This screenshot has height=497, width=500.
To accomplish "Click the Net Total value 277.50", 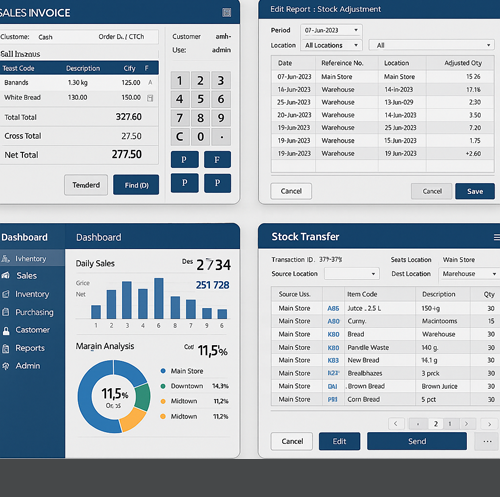I will click(x=127, y=155).
